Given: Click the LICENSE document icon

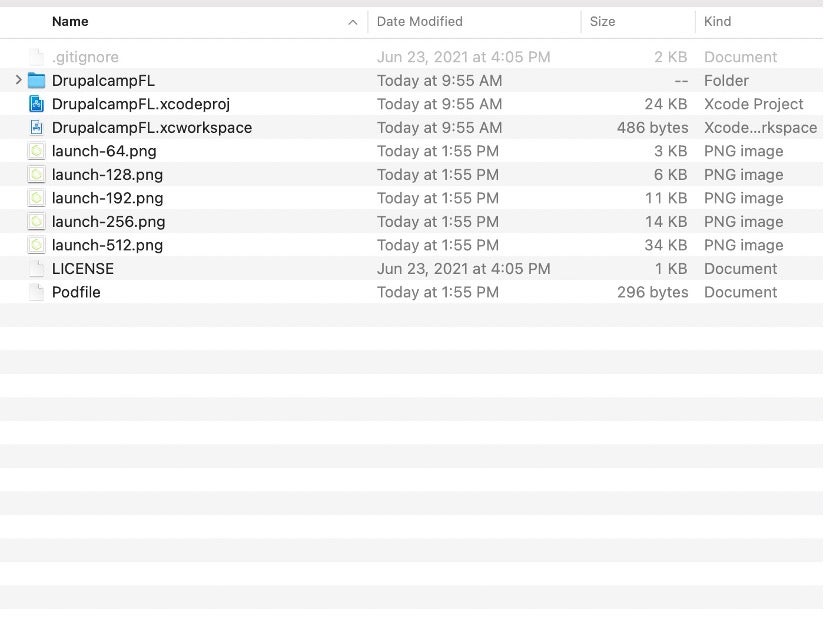Looking at the screenshot, I should click(37, 269).
